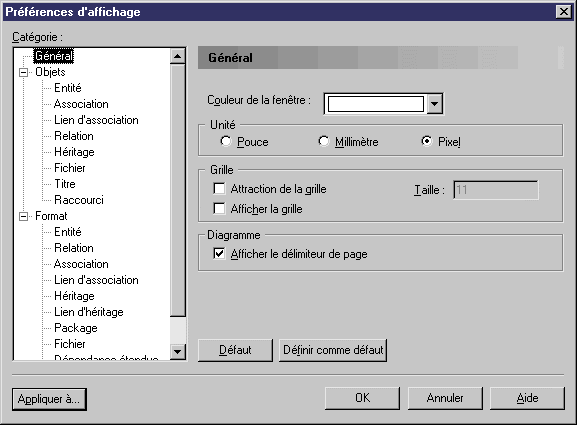This screenshot has height=425, width=577.
Task: Select the Millimètre unit radio button
Action: (x=323, y=141)
